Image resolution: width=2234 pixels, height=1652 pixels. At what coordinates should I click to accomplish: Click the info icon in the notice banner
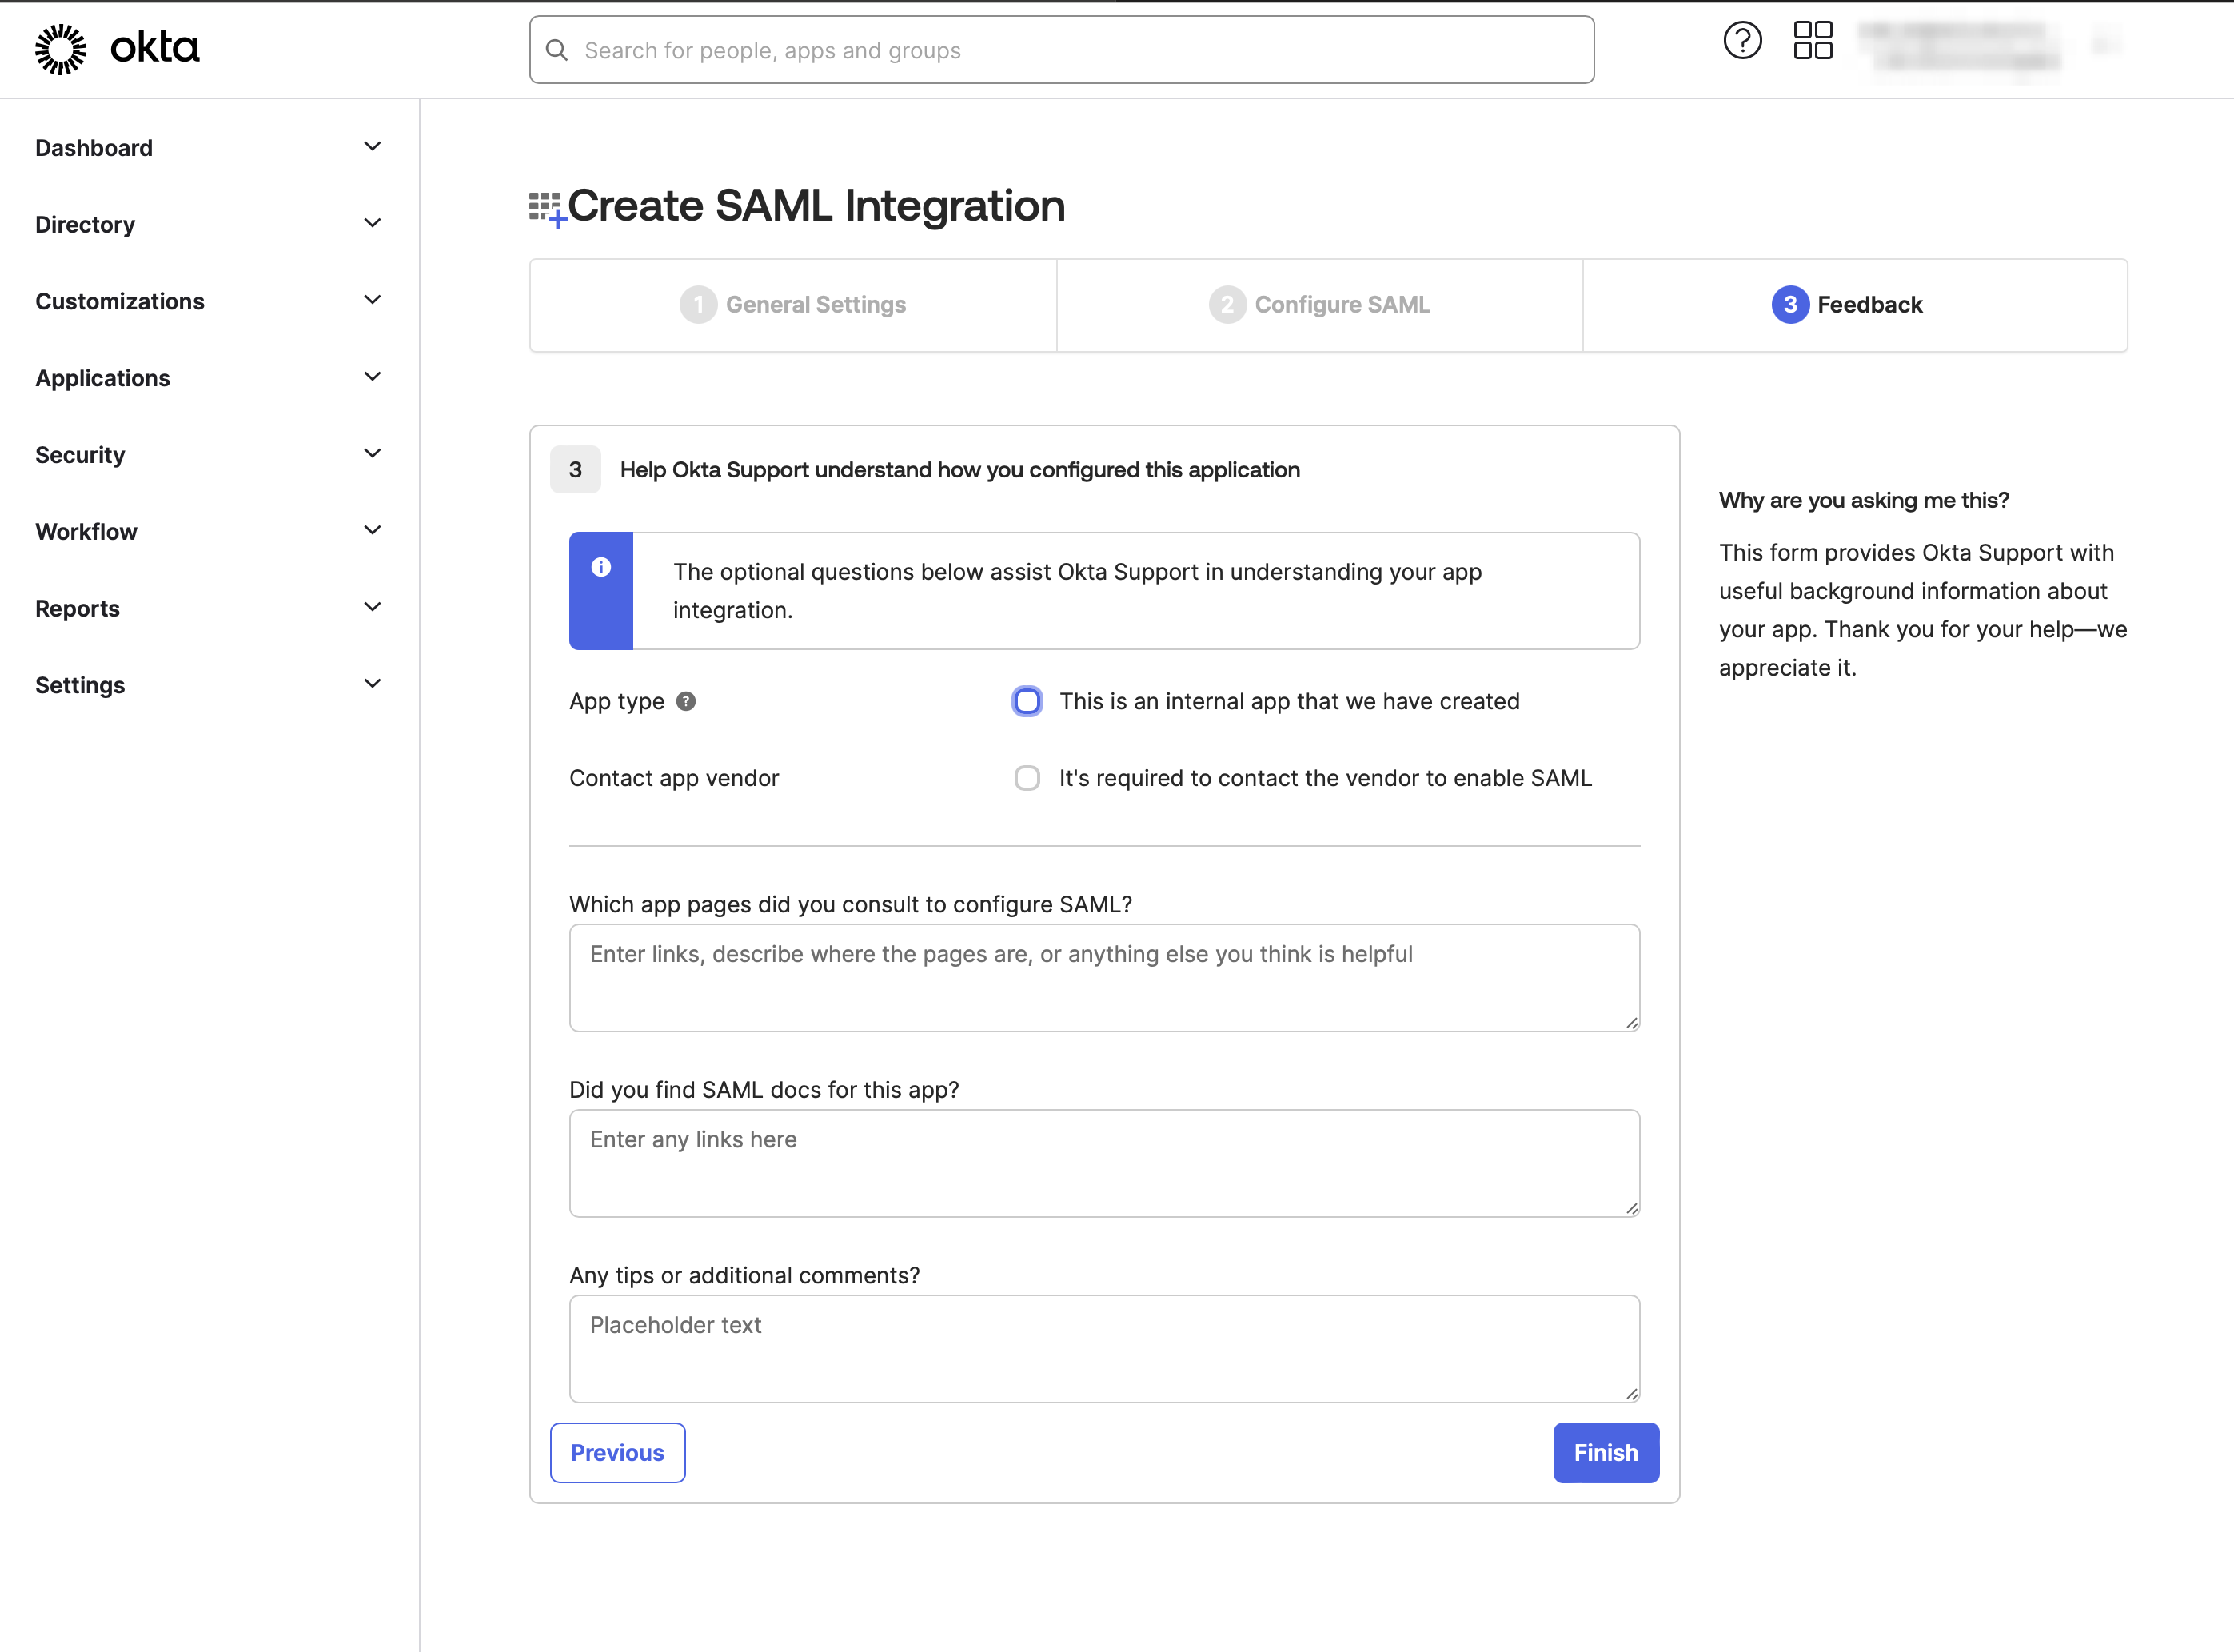coord(601,567)
